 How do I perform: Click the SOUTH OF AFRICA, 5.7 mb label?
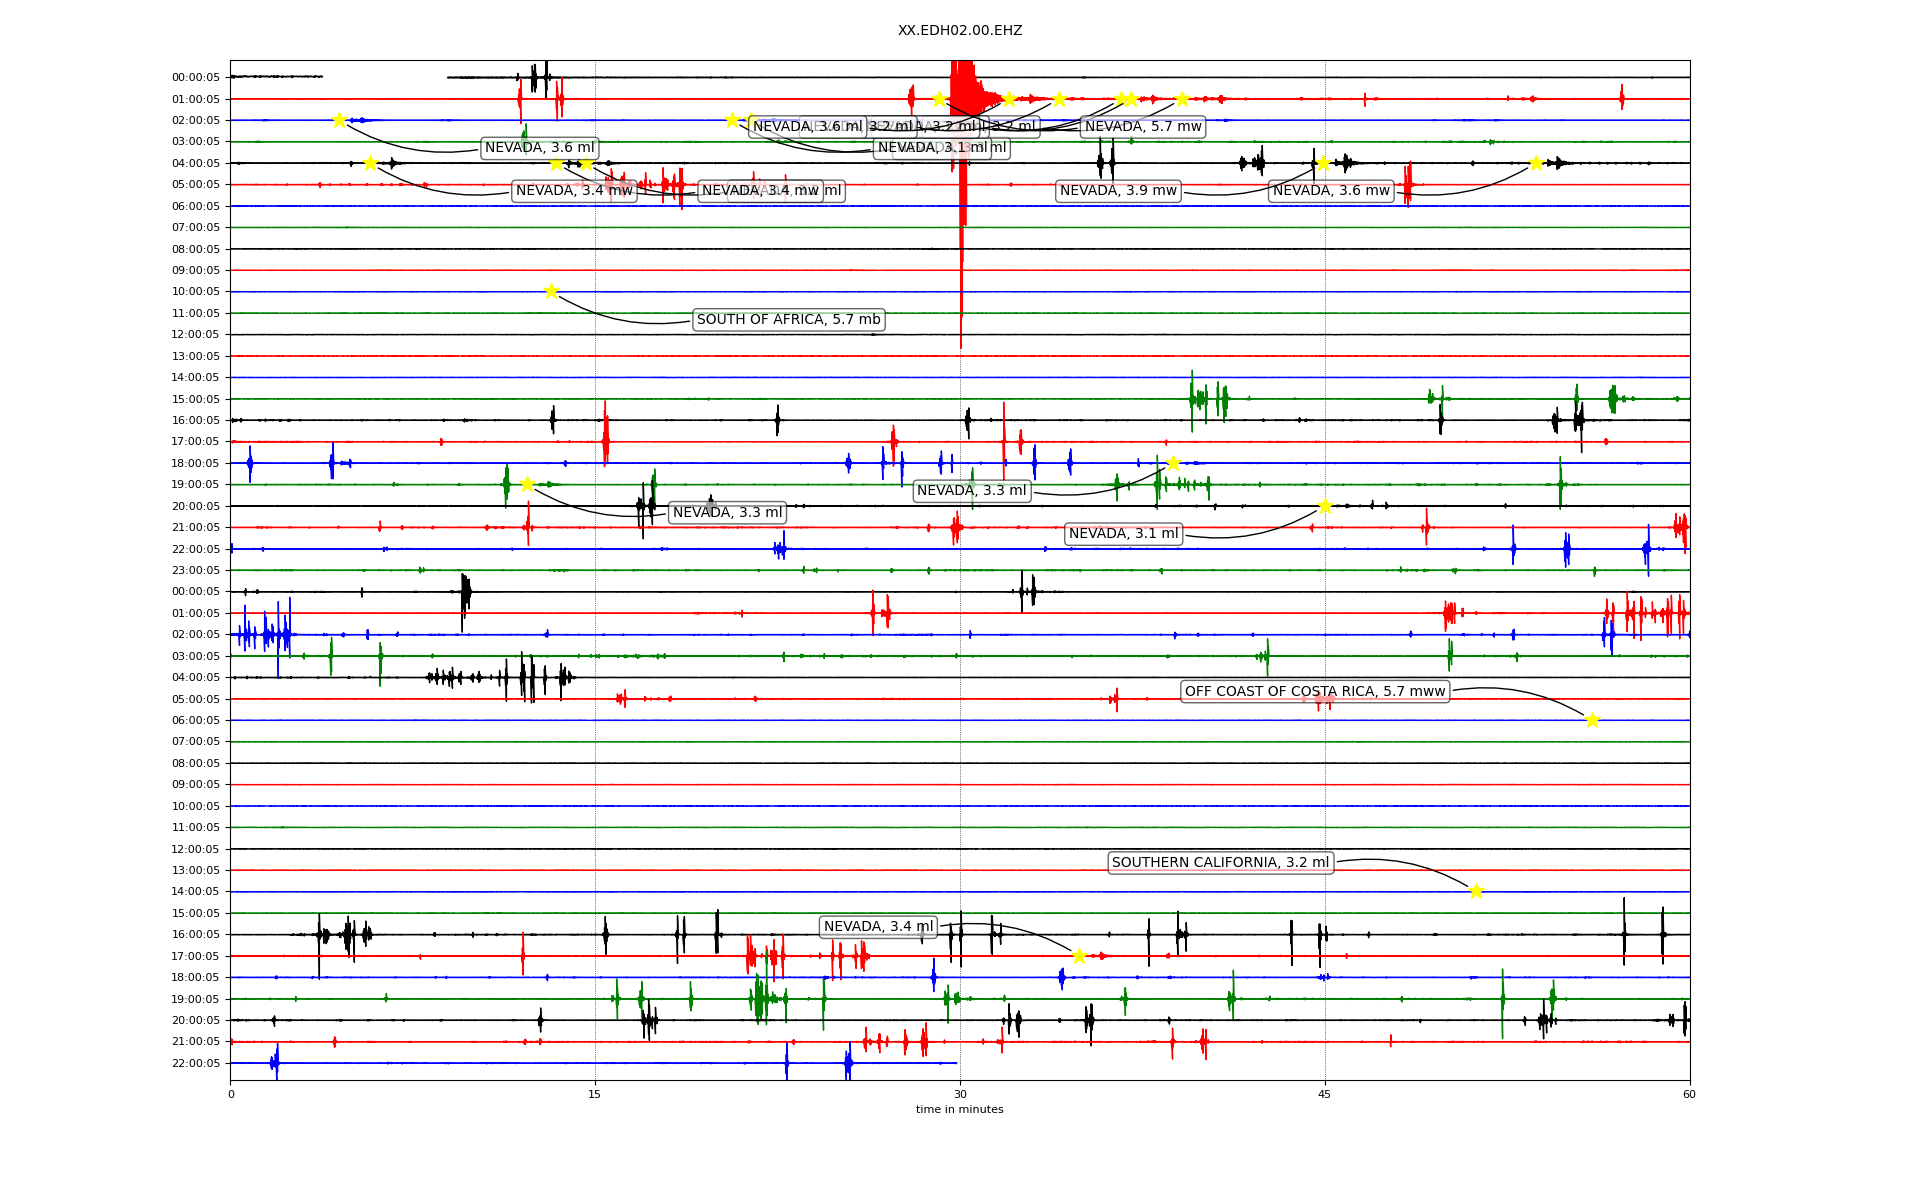tap(788, 320)
